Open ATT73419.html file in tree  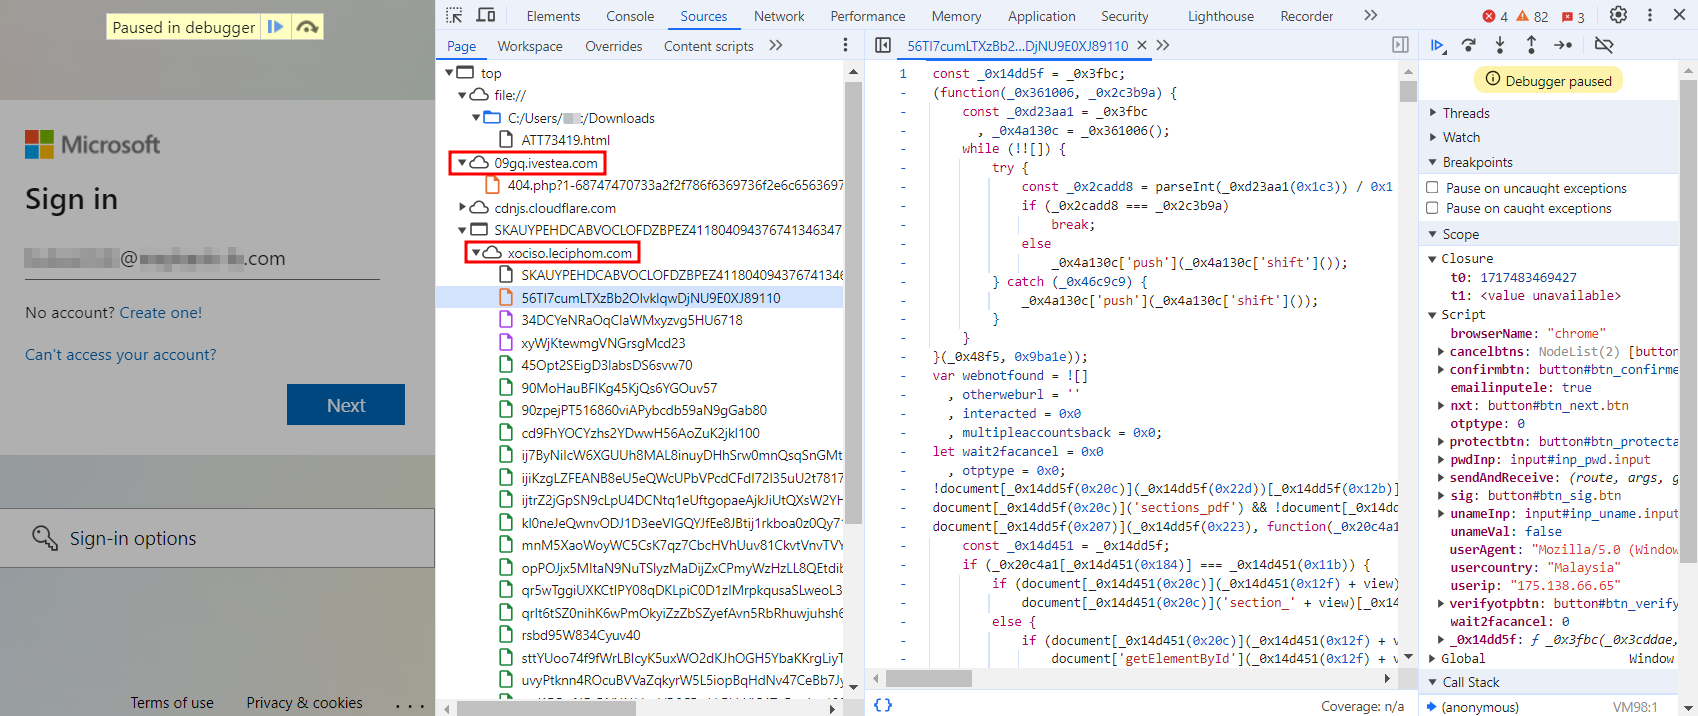[565, 140]
